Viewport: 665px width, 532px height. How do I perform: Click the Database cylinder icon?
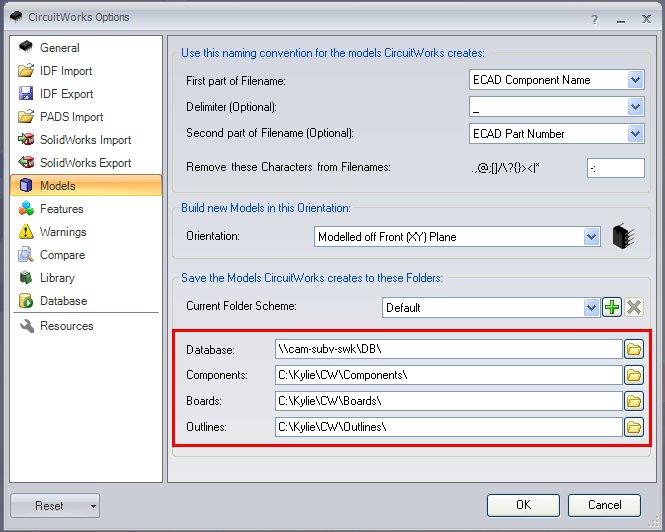point(26,300)
